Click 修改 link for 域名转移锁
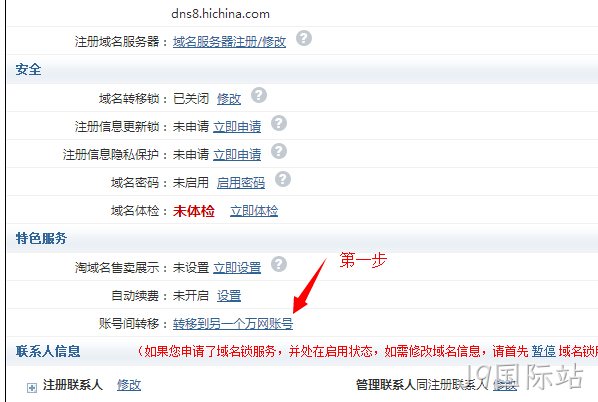Image resolution: width=598 pixels, height=402 pixels. [x=229, y=99]
